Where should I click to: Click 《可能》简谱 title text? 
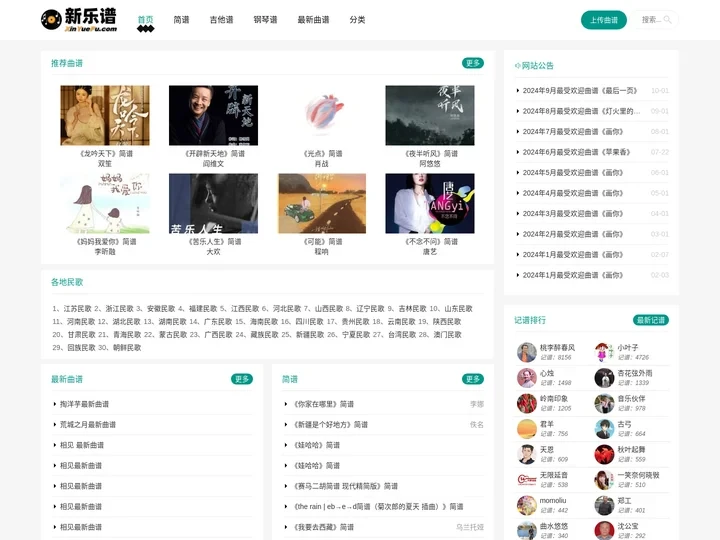coord(322,242)
